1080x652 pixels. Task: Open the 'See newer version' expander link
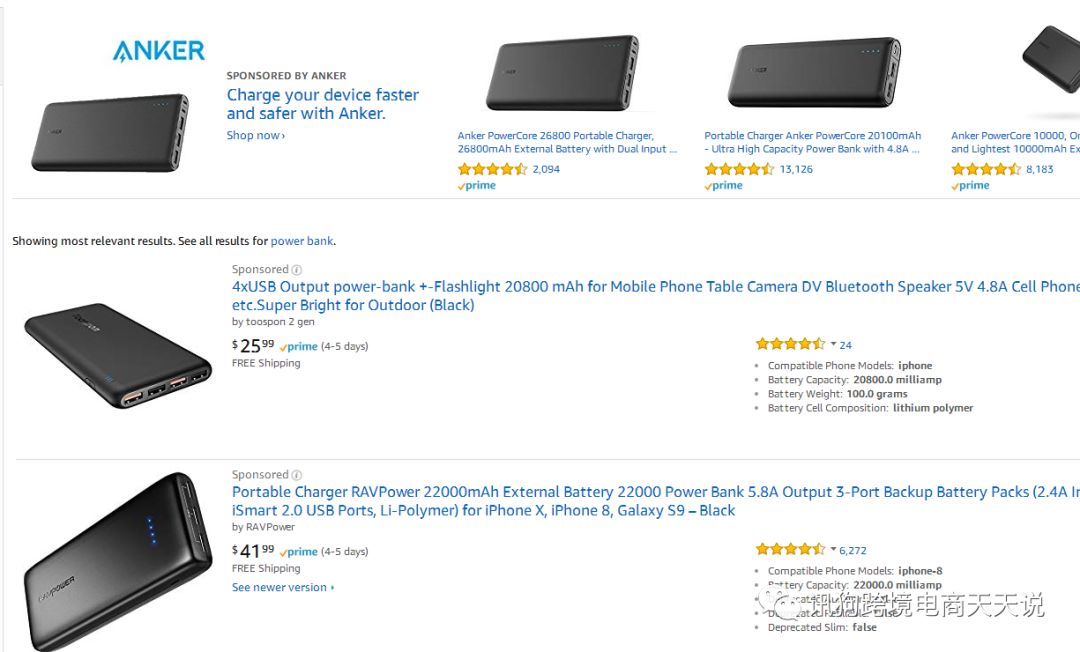(283, 588)
